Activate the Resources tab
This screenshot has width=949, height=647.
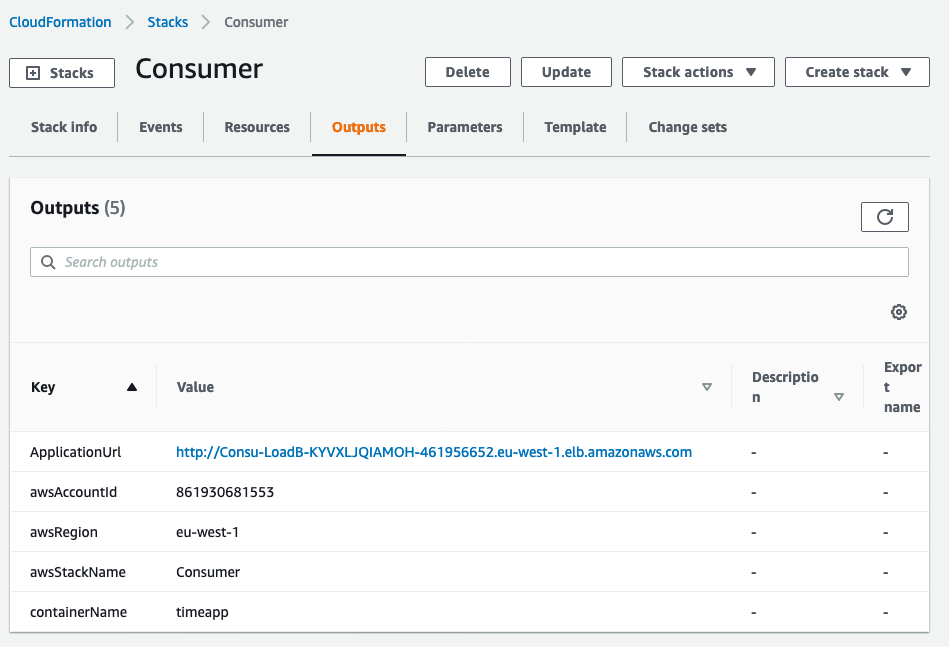(256, 127)
